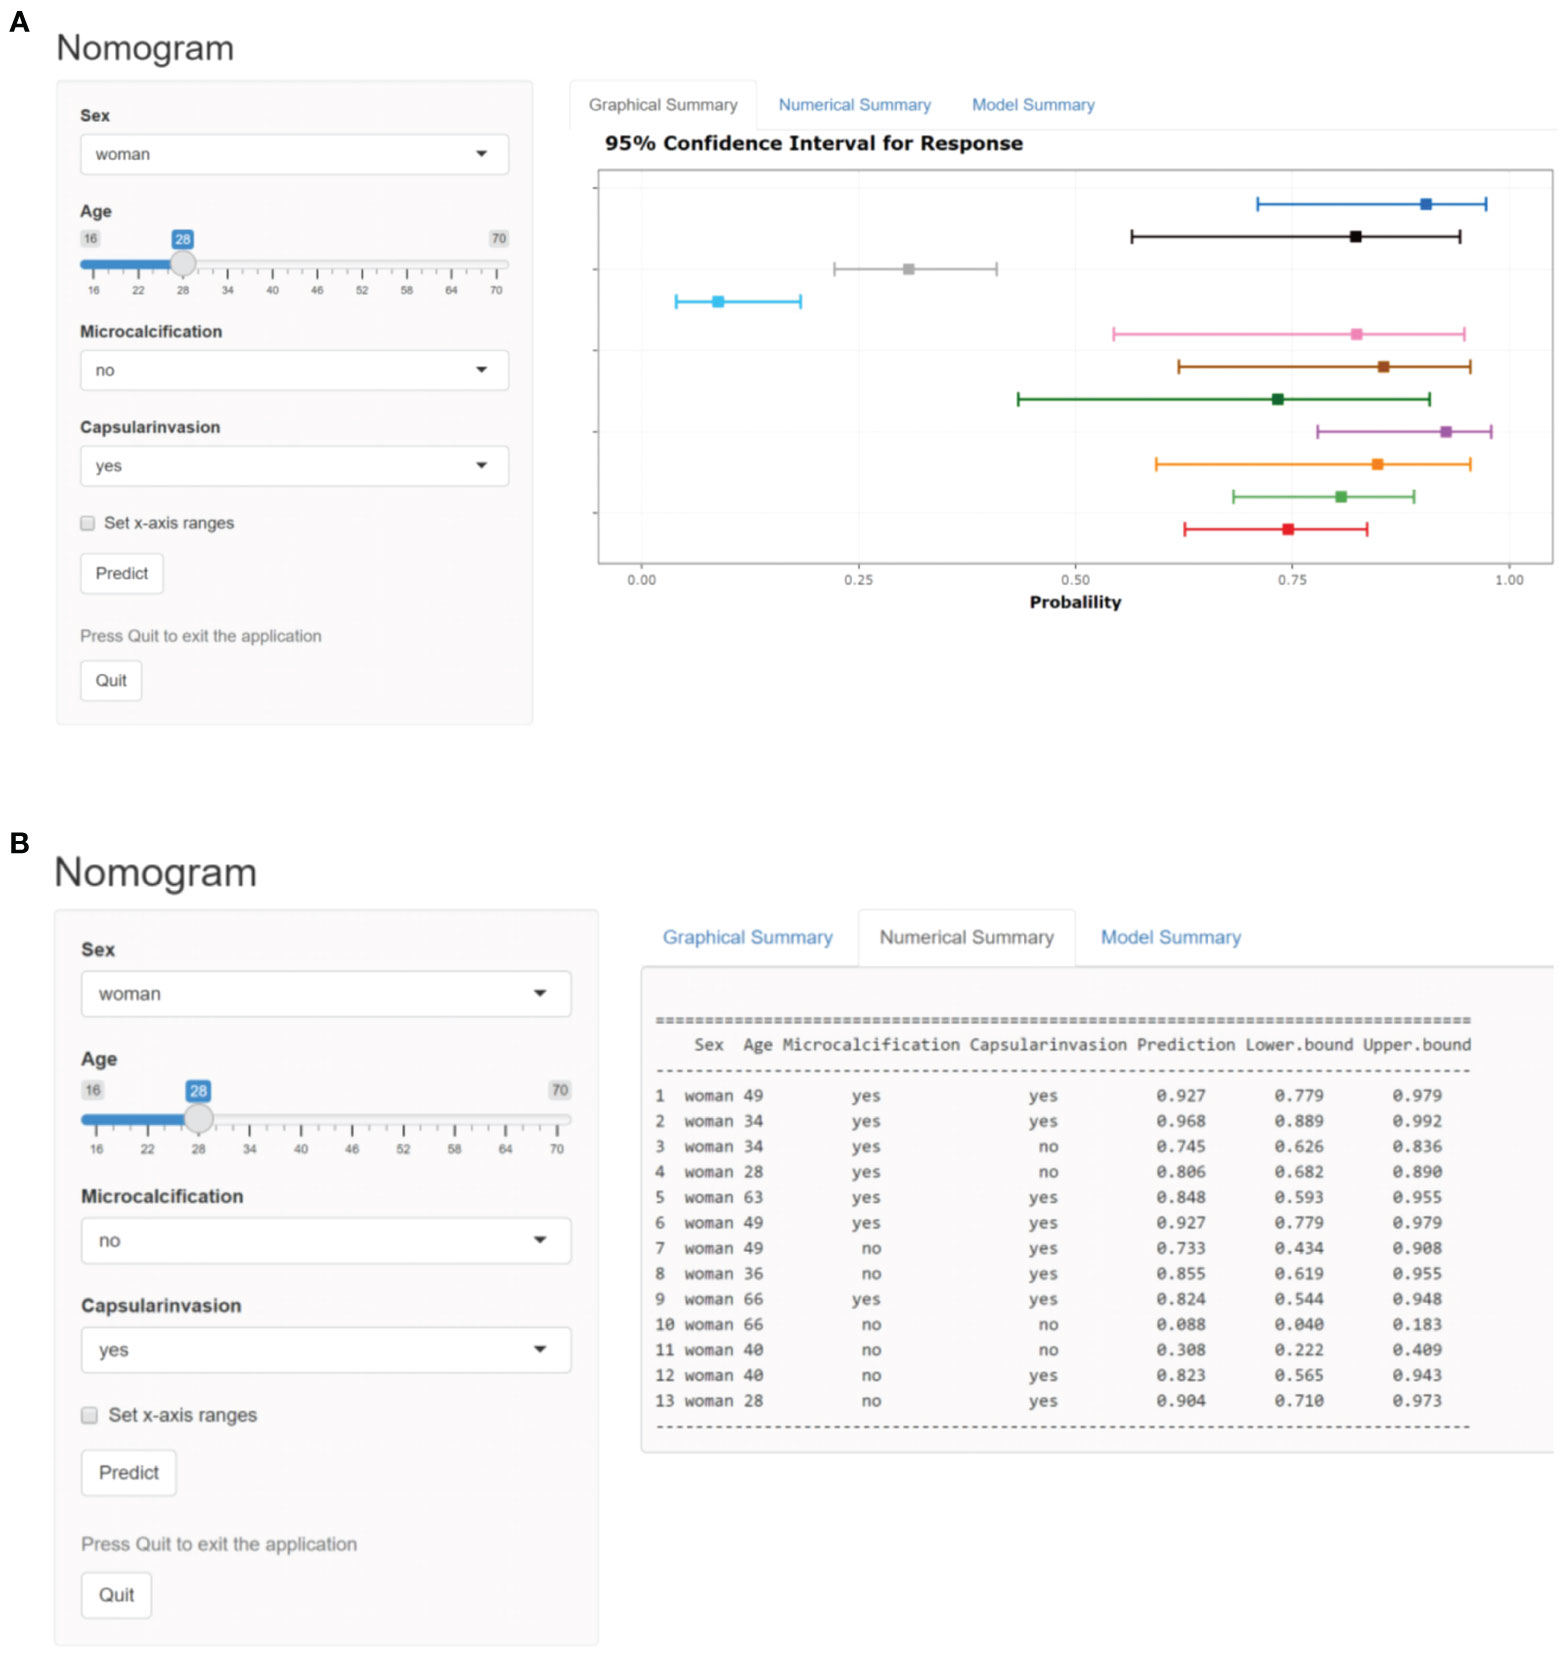1559x1659 pixels.
Task: Click lower bound value 0.565 in the table
Action: [1299, 1376]
